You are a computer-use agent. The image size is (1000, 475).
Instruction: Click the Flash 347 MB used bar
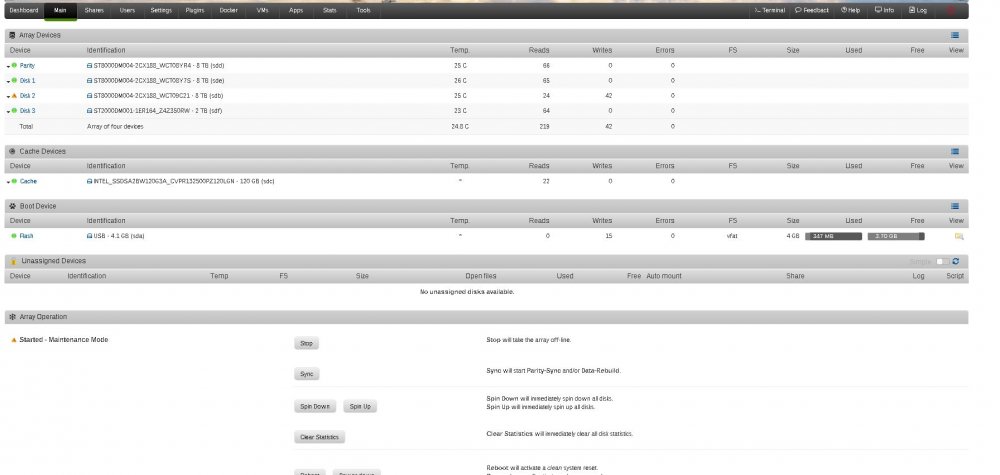(x=833, y=237)
